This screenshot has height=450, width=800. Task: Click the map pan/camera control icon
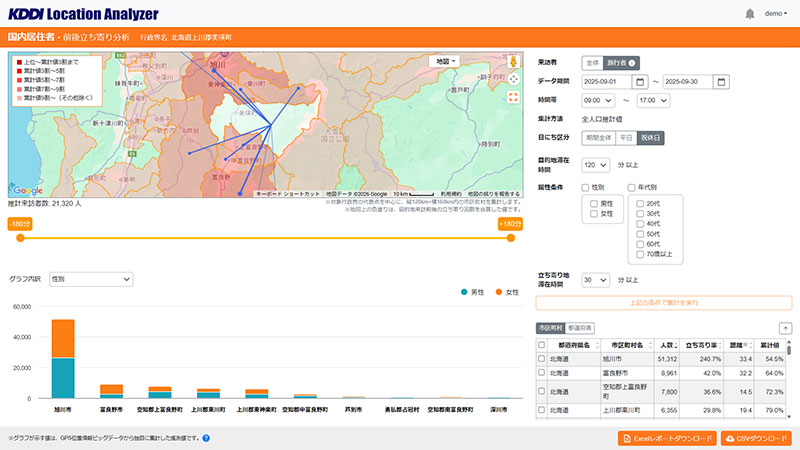[514, 78]
